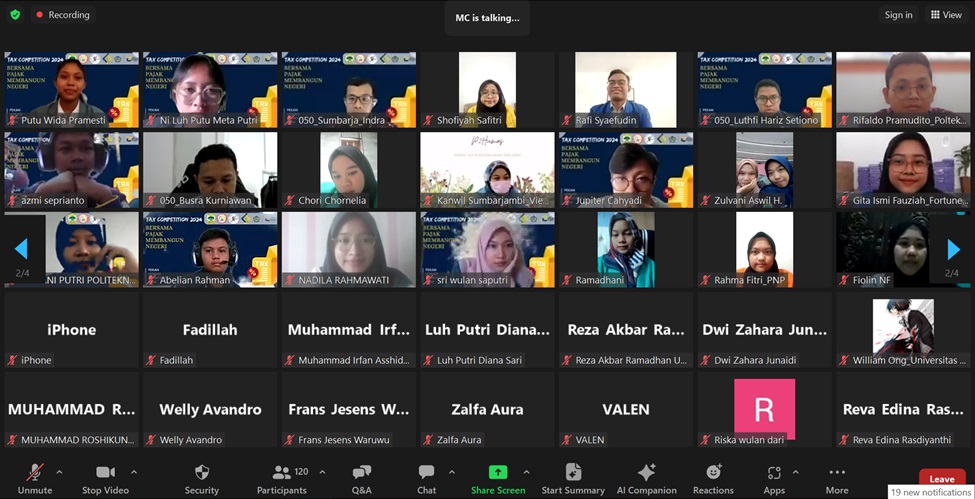
Task: Click Start Summary icon
Action: pyautogui.click(x=573, y=473)
